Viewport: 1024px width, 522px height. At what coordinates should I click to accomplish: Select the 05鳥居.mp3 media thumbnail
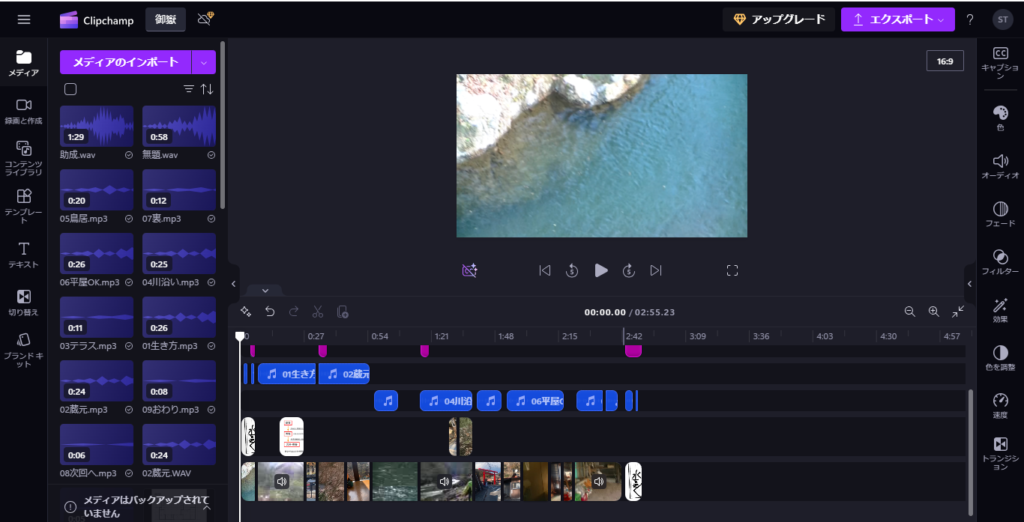tap(97, 189)
